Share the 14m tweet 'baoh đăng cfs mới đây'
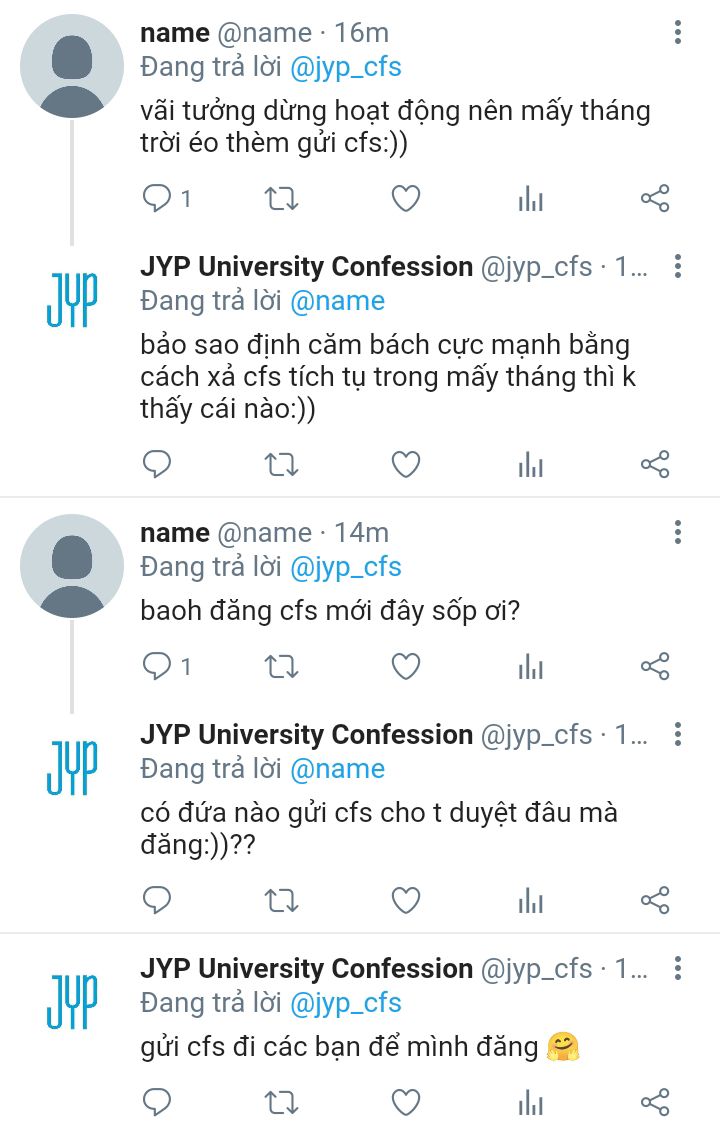This screenshot has width=720, height=1131. (655, 666)
